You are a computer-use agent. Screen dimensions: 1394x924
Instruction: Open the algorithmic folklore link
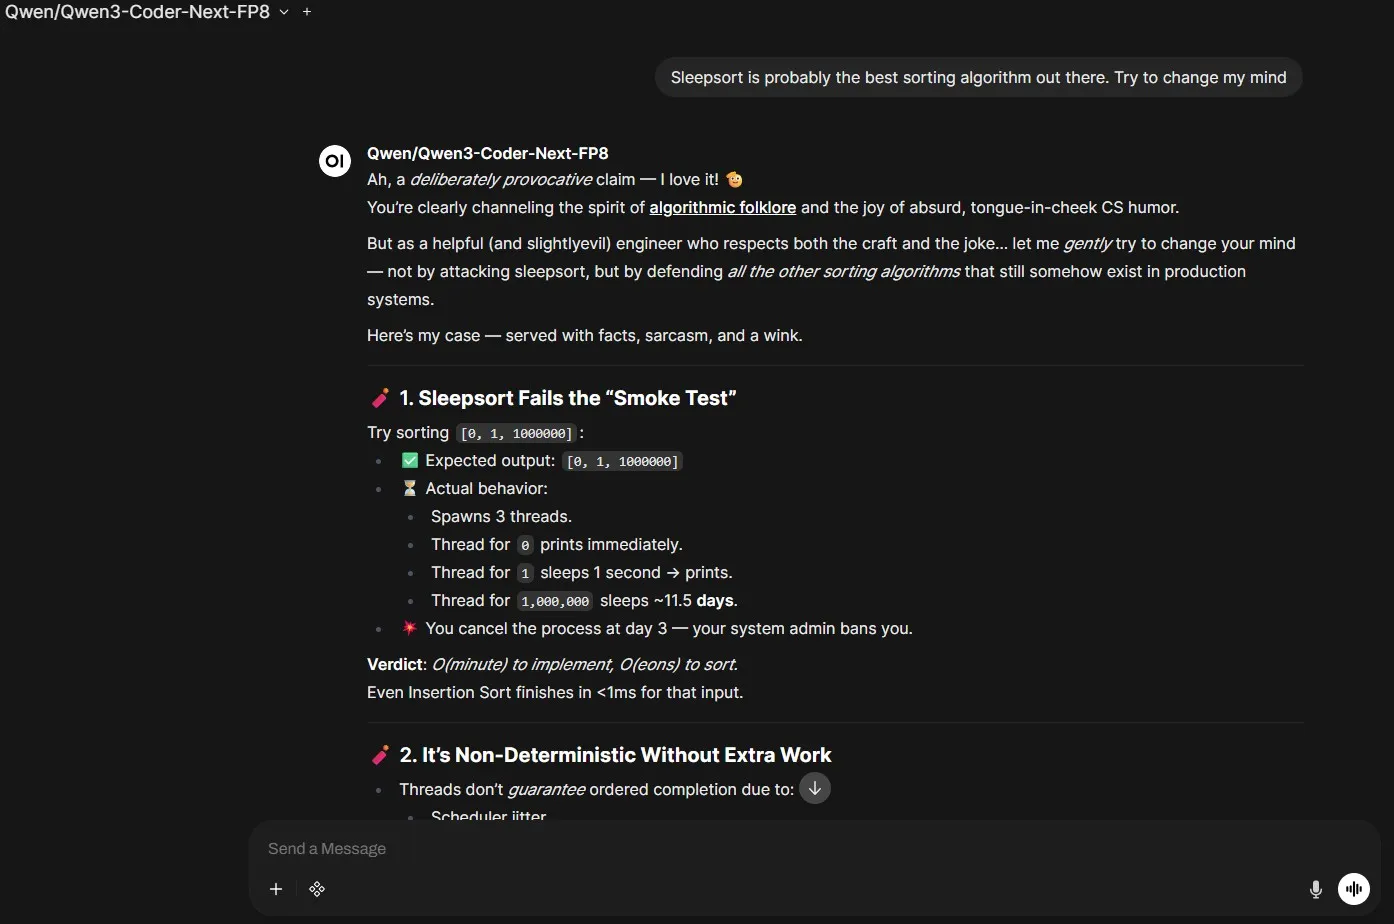722,207
